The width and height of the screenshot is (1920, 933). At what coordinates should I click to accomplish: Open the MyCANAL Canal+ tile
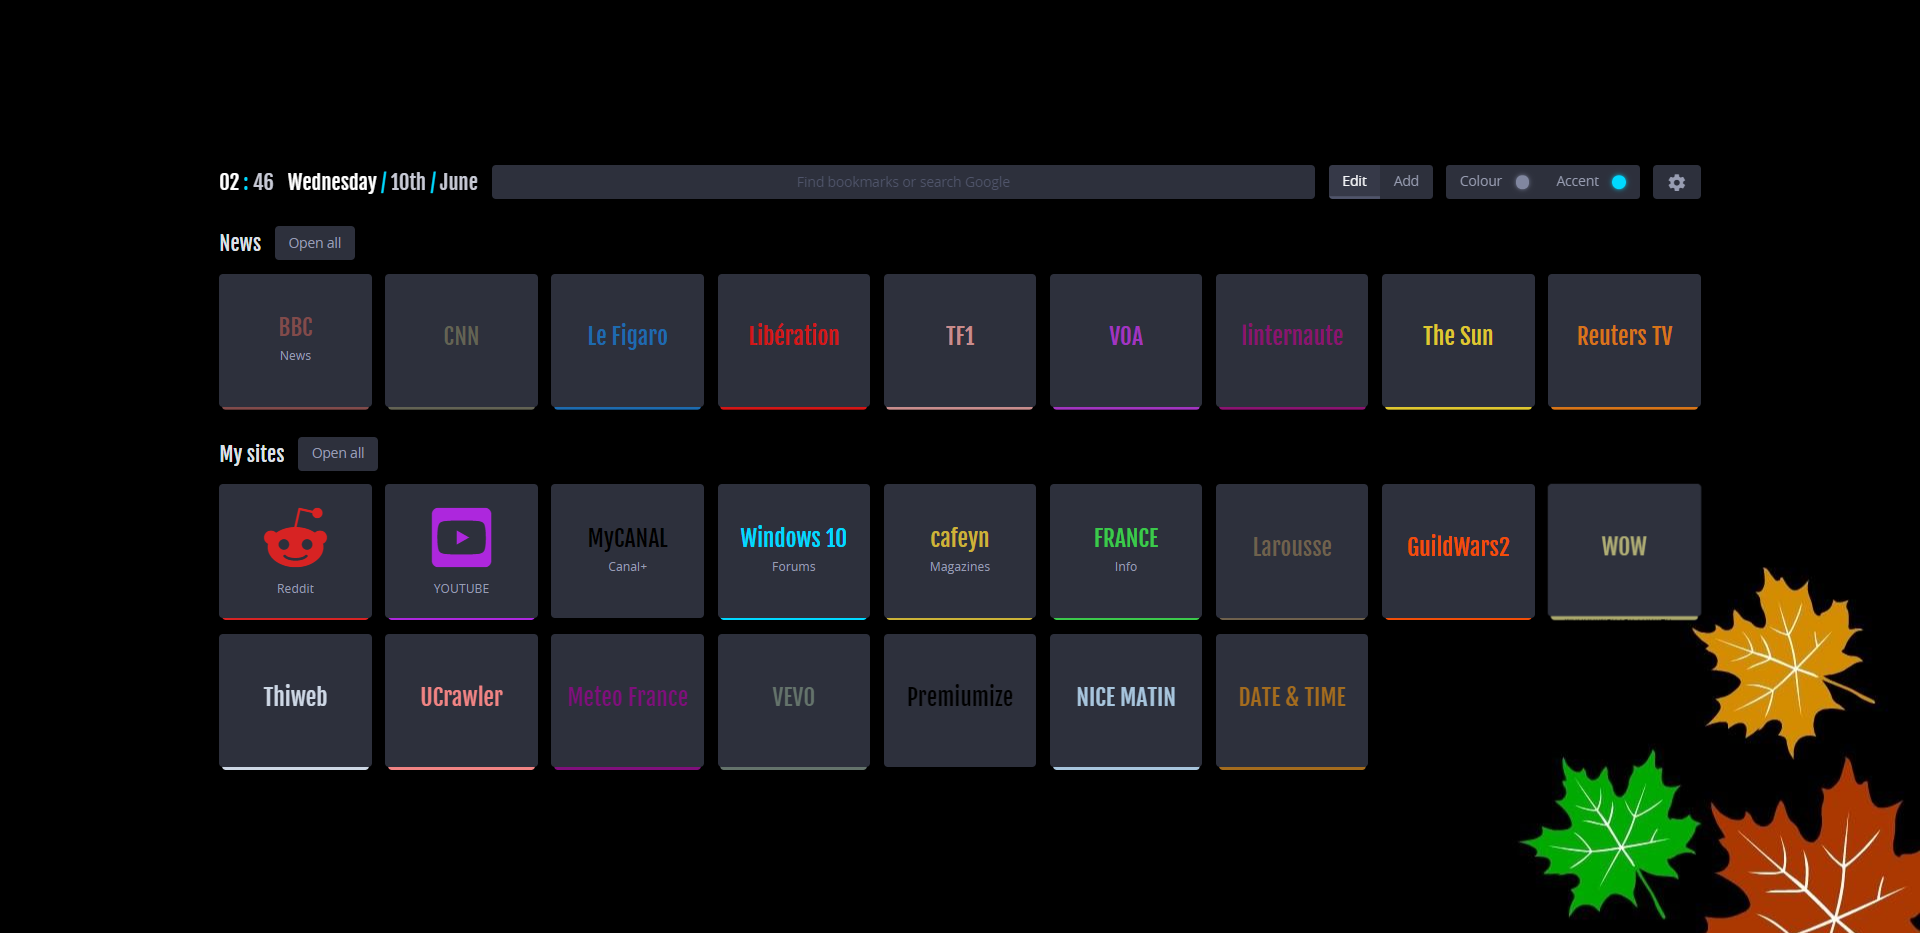tap(627, 552)
